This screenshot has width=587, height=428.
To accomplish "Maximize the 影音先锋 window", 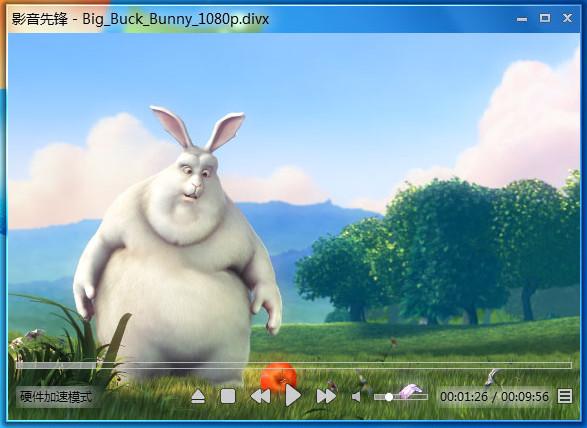I will [545, 18].
